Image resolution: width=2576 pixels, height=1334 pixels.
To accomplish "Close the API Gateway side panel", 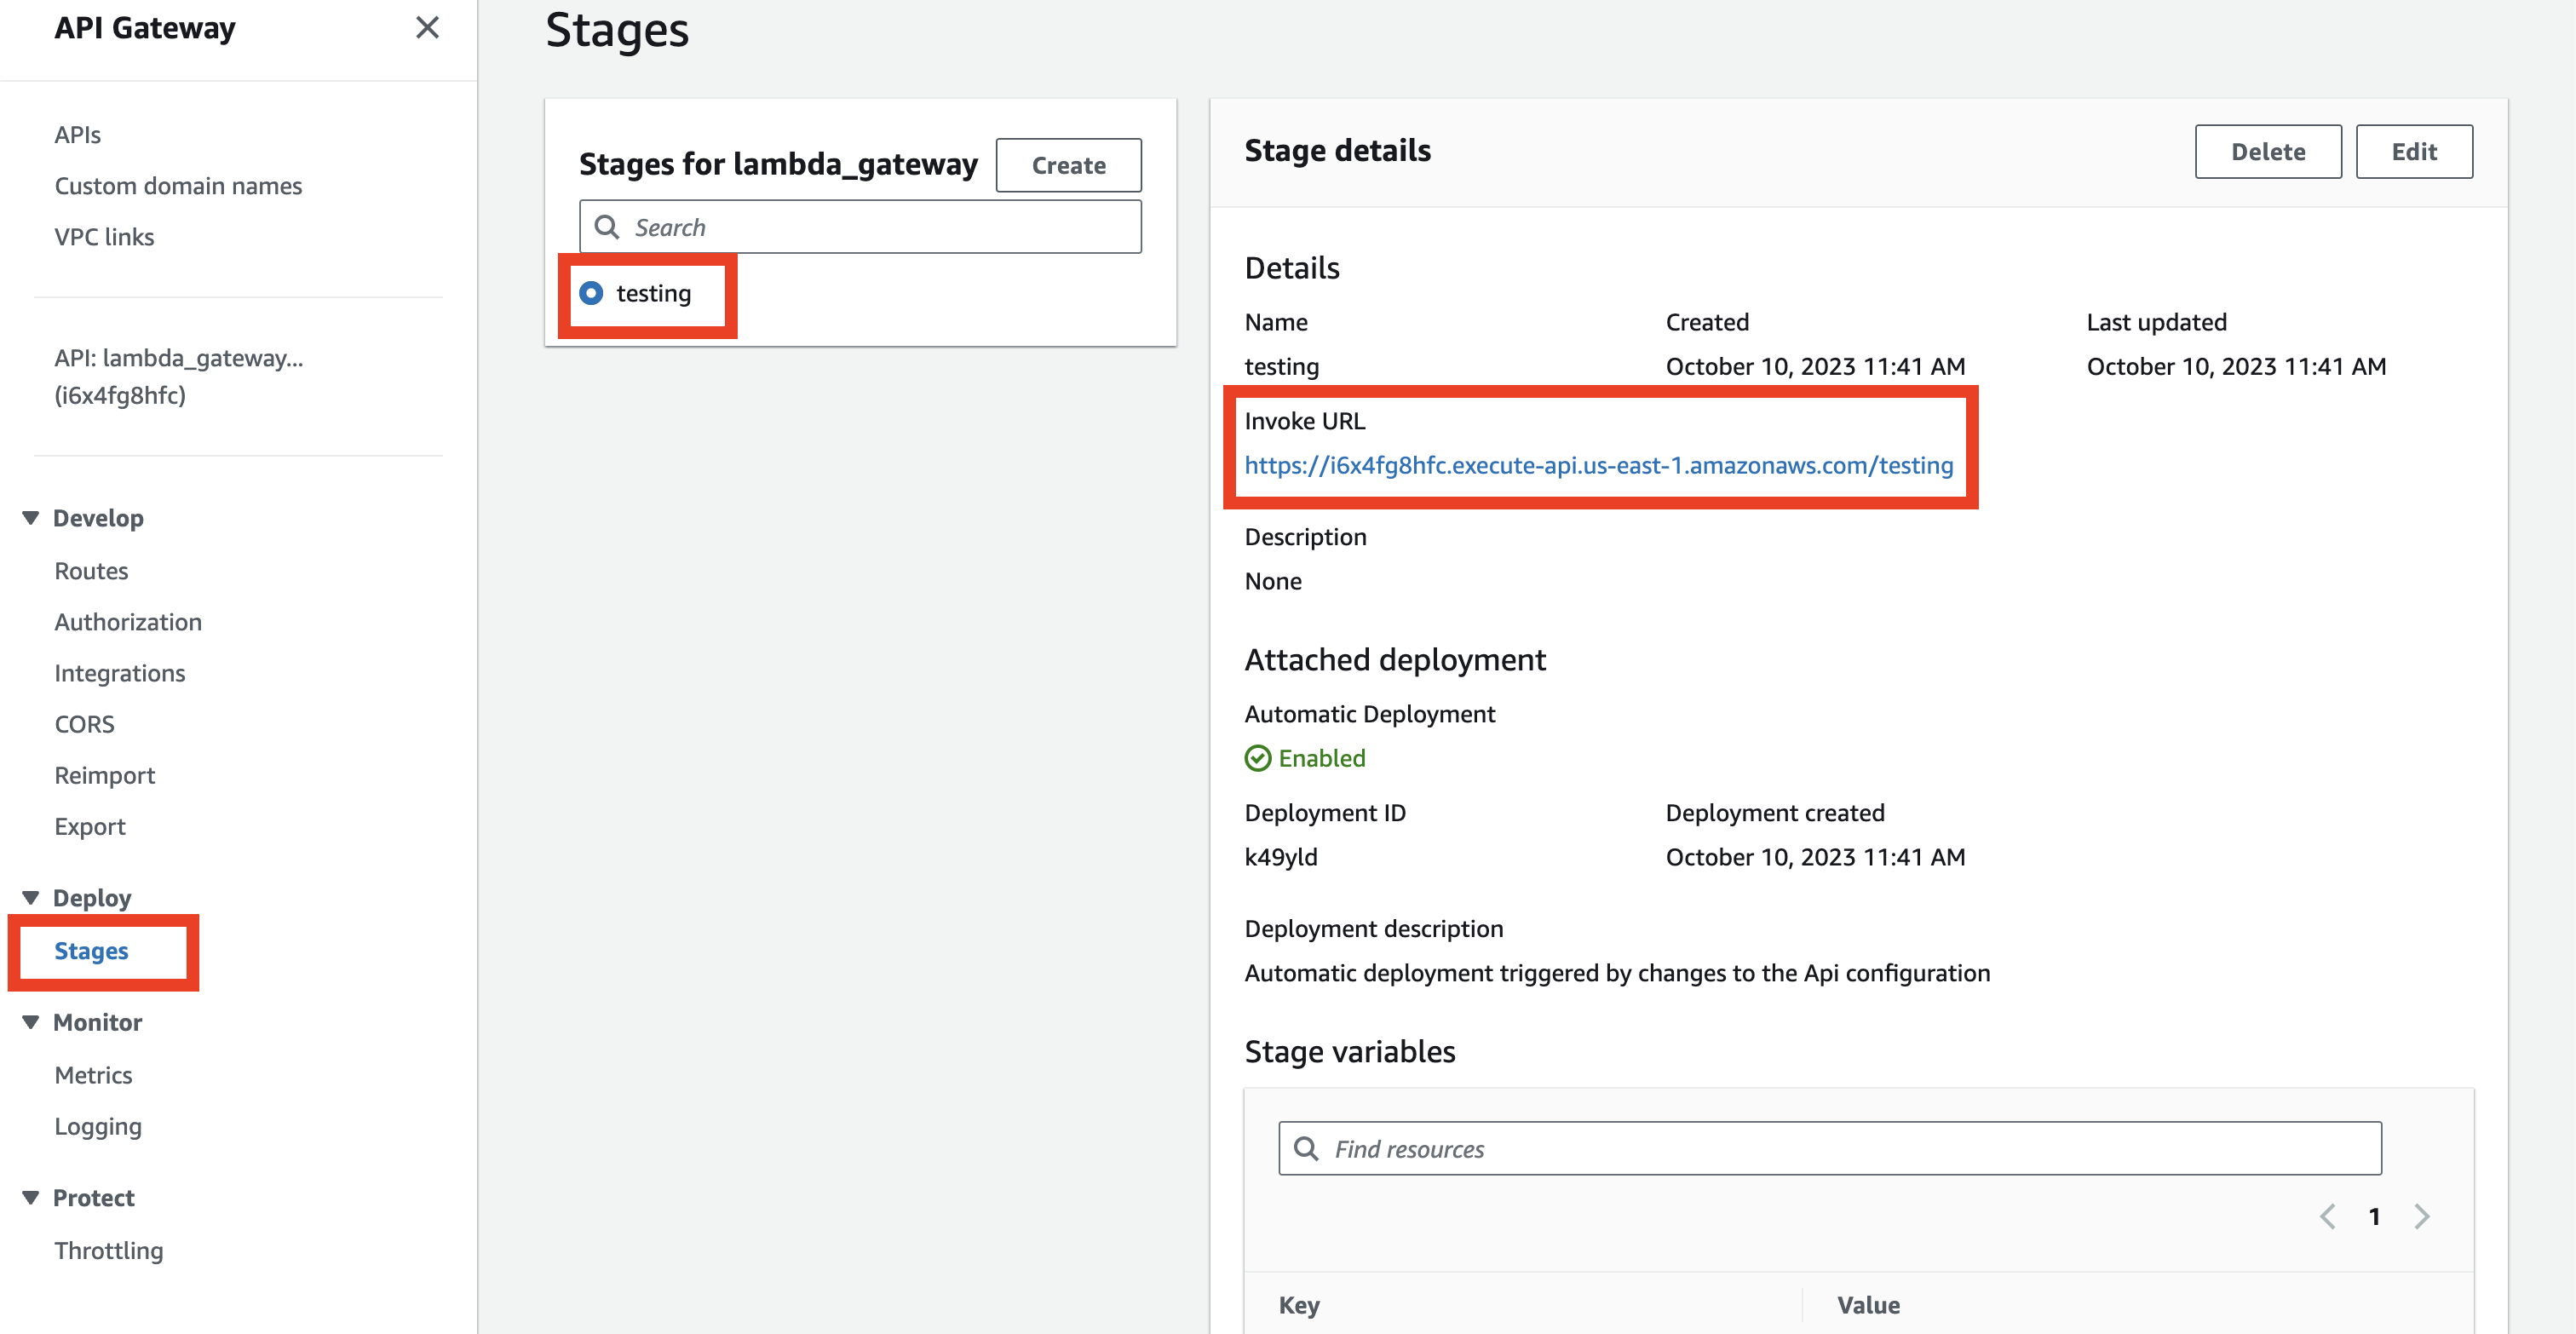I will pyautogui.click(x=428, y=28).
